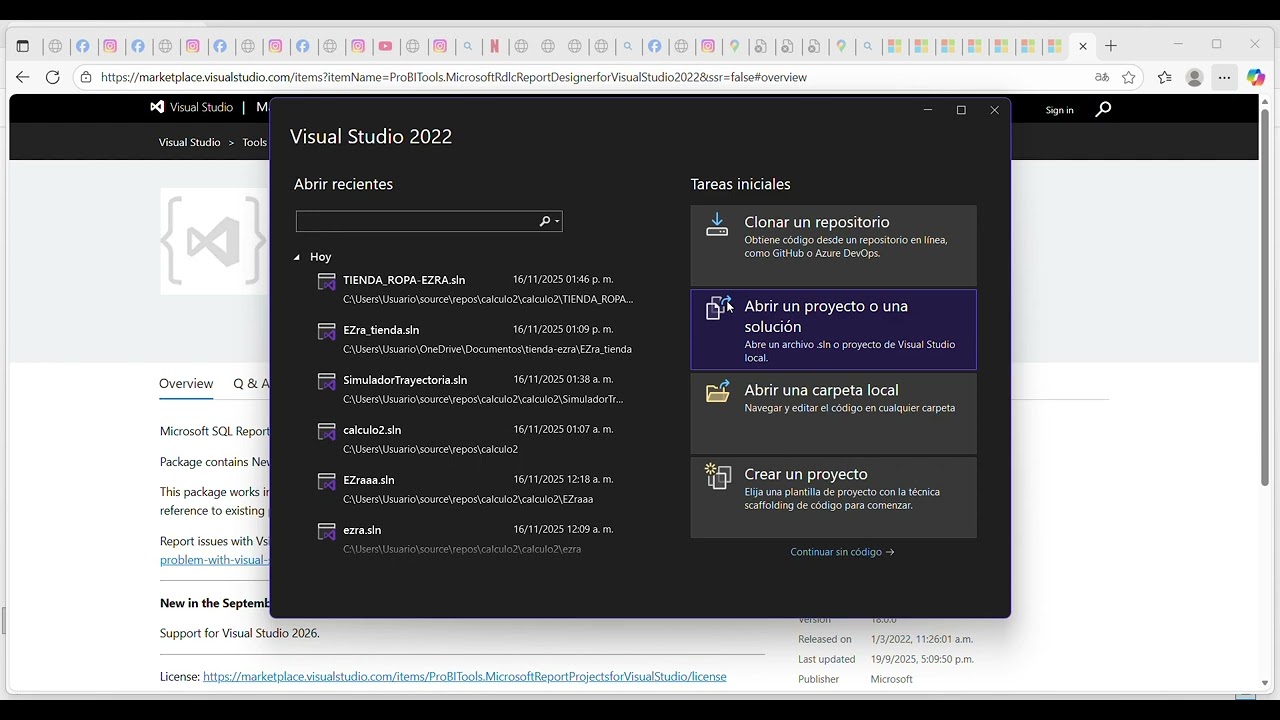
Task: Click the magnifier in the recent projects search
Action: click(545, 221)
